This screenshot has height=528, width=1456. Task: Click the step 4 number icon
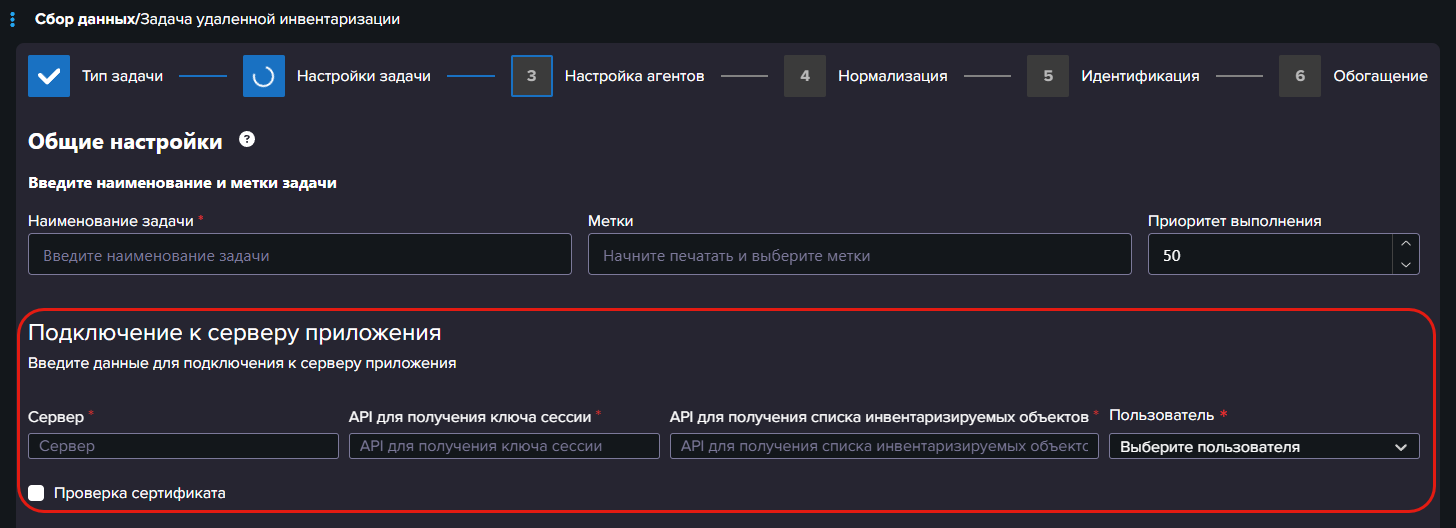point(804,76)
